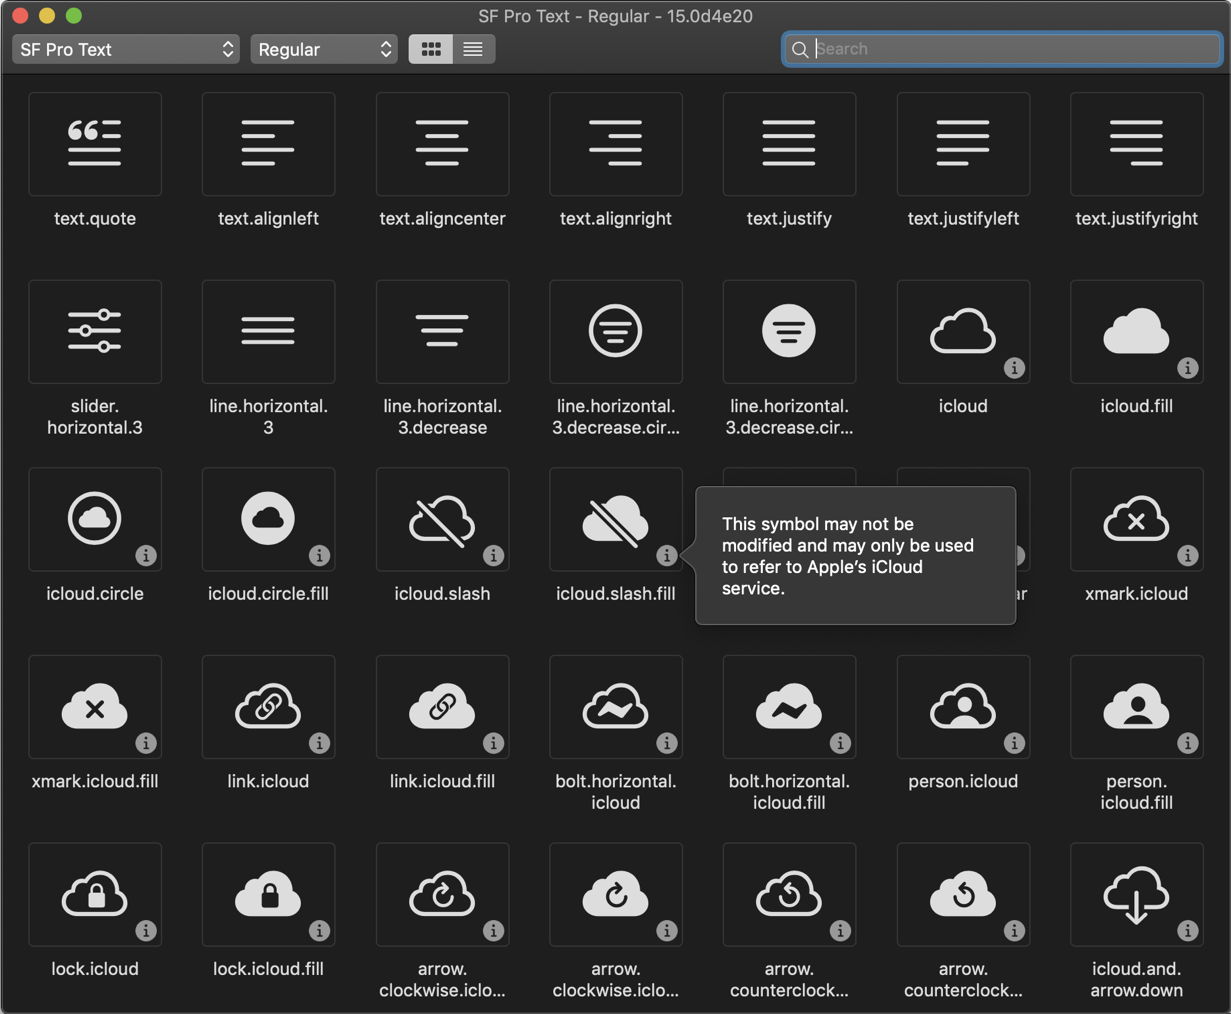Viewport: 1231px width, 1014px height.
Task: Select the xmark.icloud symbol
Action: (x=1136, y=519)
